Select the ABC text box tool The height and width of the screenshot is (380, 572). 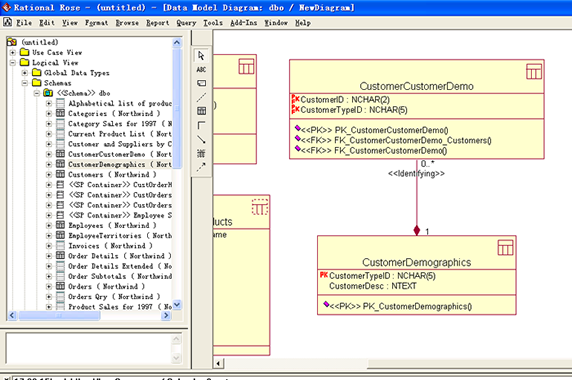pos(201,70)
